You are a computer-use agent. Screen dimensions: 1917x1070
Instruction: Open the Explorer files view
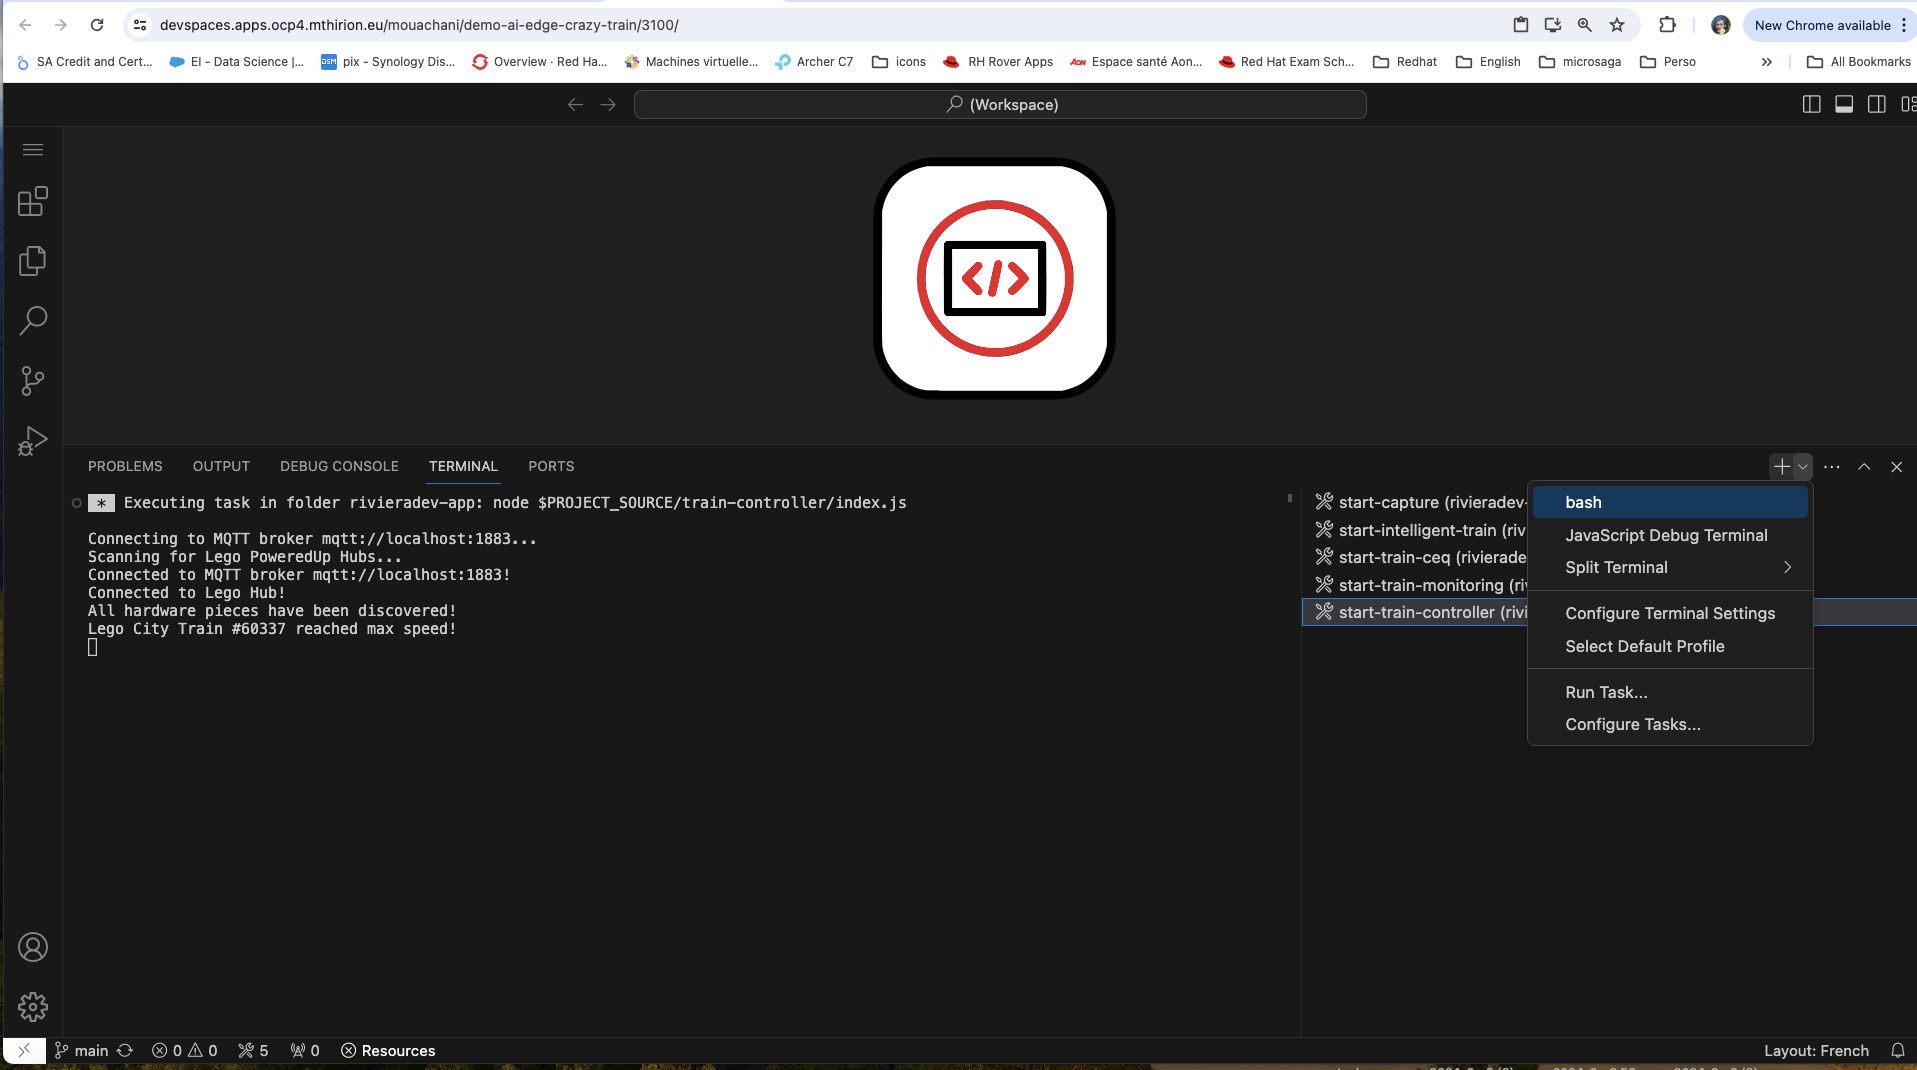click(x=33, y=261)
